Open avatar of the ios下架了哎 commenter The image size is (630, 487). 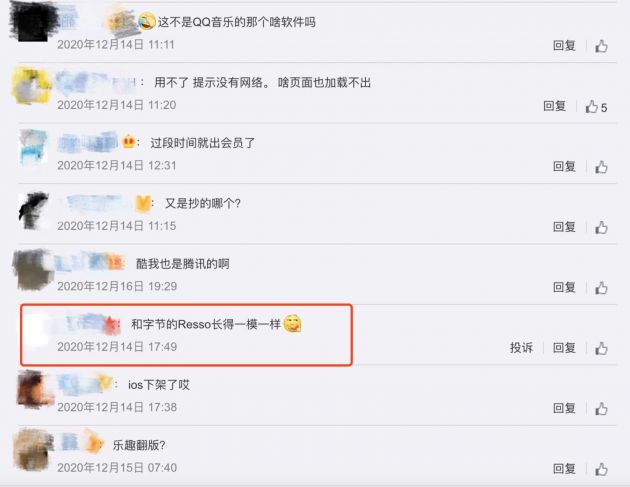click(x=35, y=390)
